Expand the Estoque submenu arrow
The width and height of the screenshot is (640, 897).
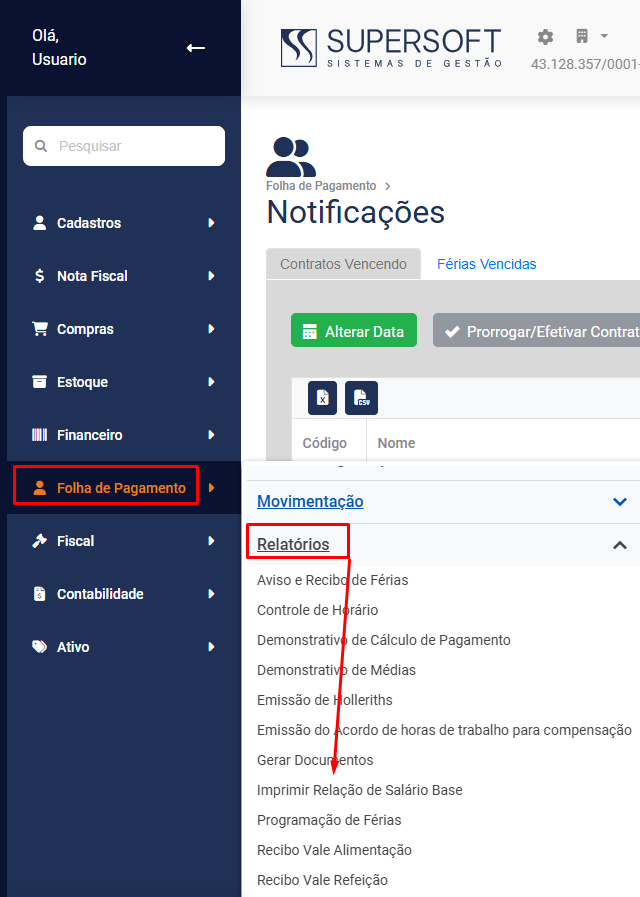coord(211,382)
